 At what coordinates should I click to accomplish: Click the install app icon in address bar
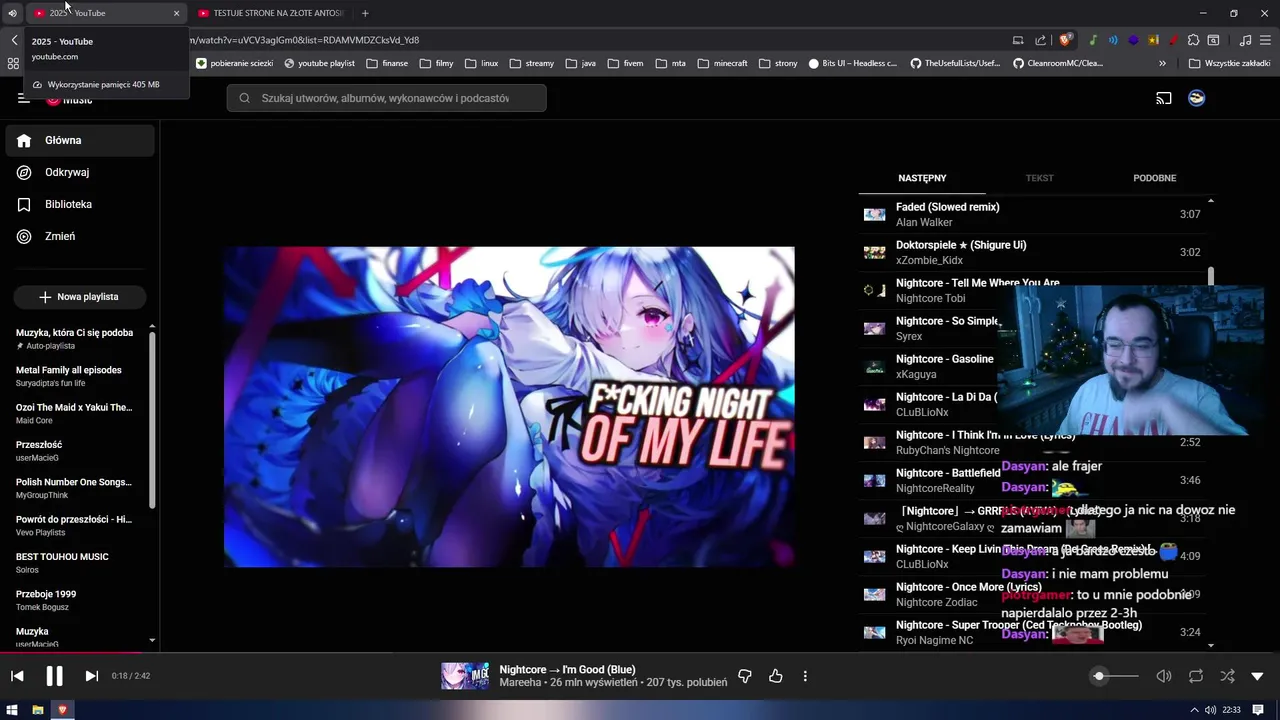[1018, 40]
